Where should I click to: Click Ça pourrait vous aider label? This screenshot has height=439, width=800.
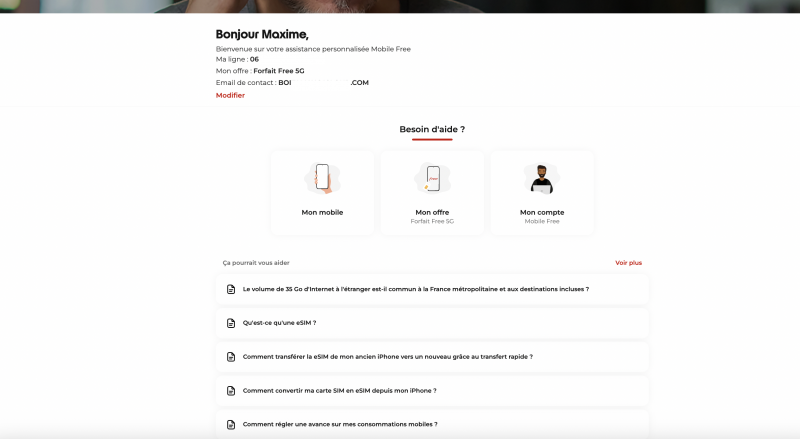[256, 263]
